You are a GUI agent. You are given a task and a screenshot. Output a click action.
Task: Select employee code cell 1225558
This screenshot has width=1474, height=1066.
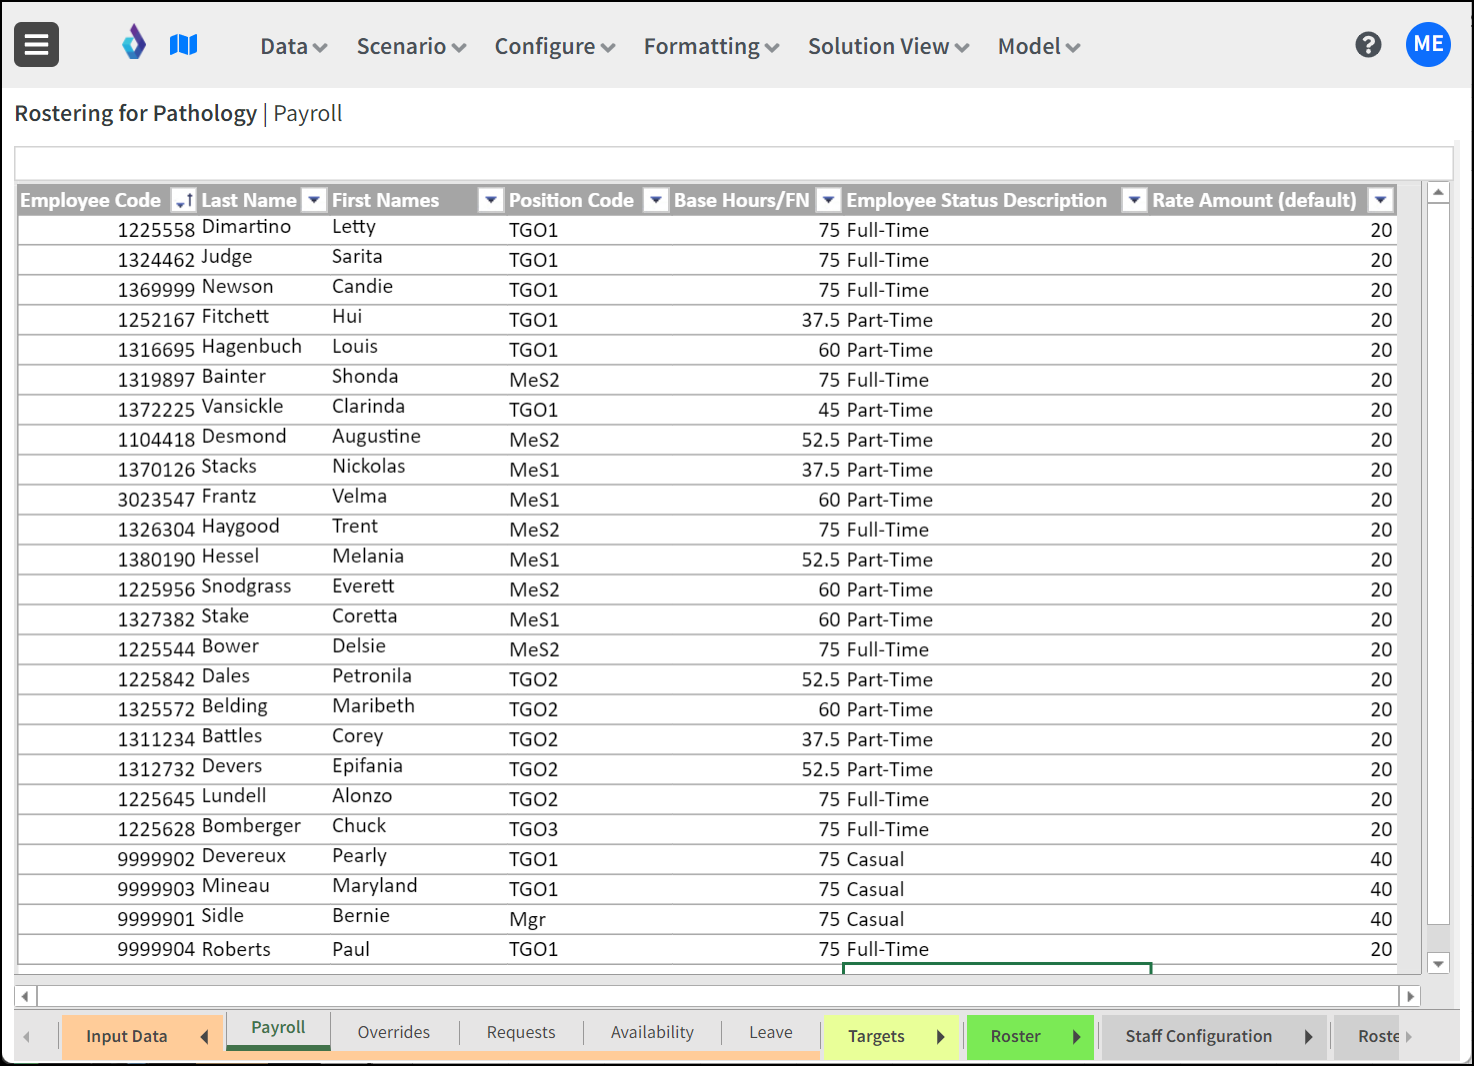coord(107,230)
